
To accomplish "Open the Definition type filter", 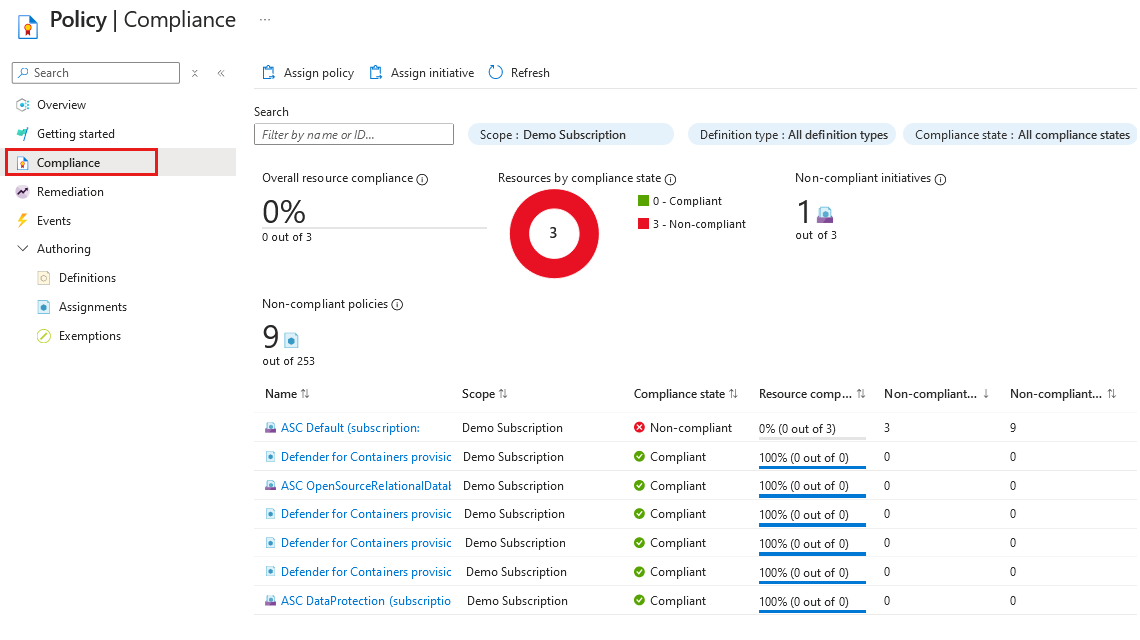I will [793, 135].
